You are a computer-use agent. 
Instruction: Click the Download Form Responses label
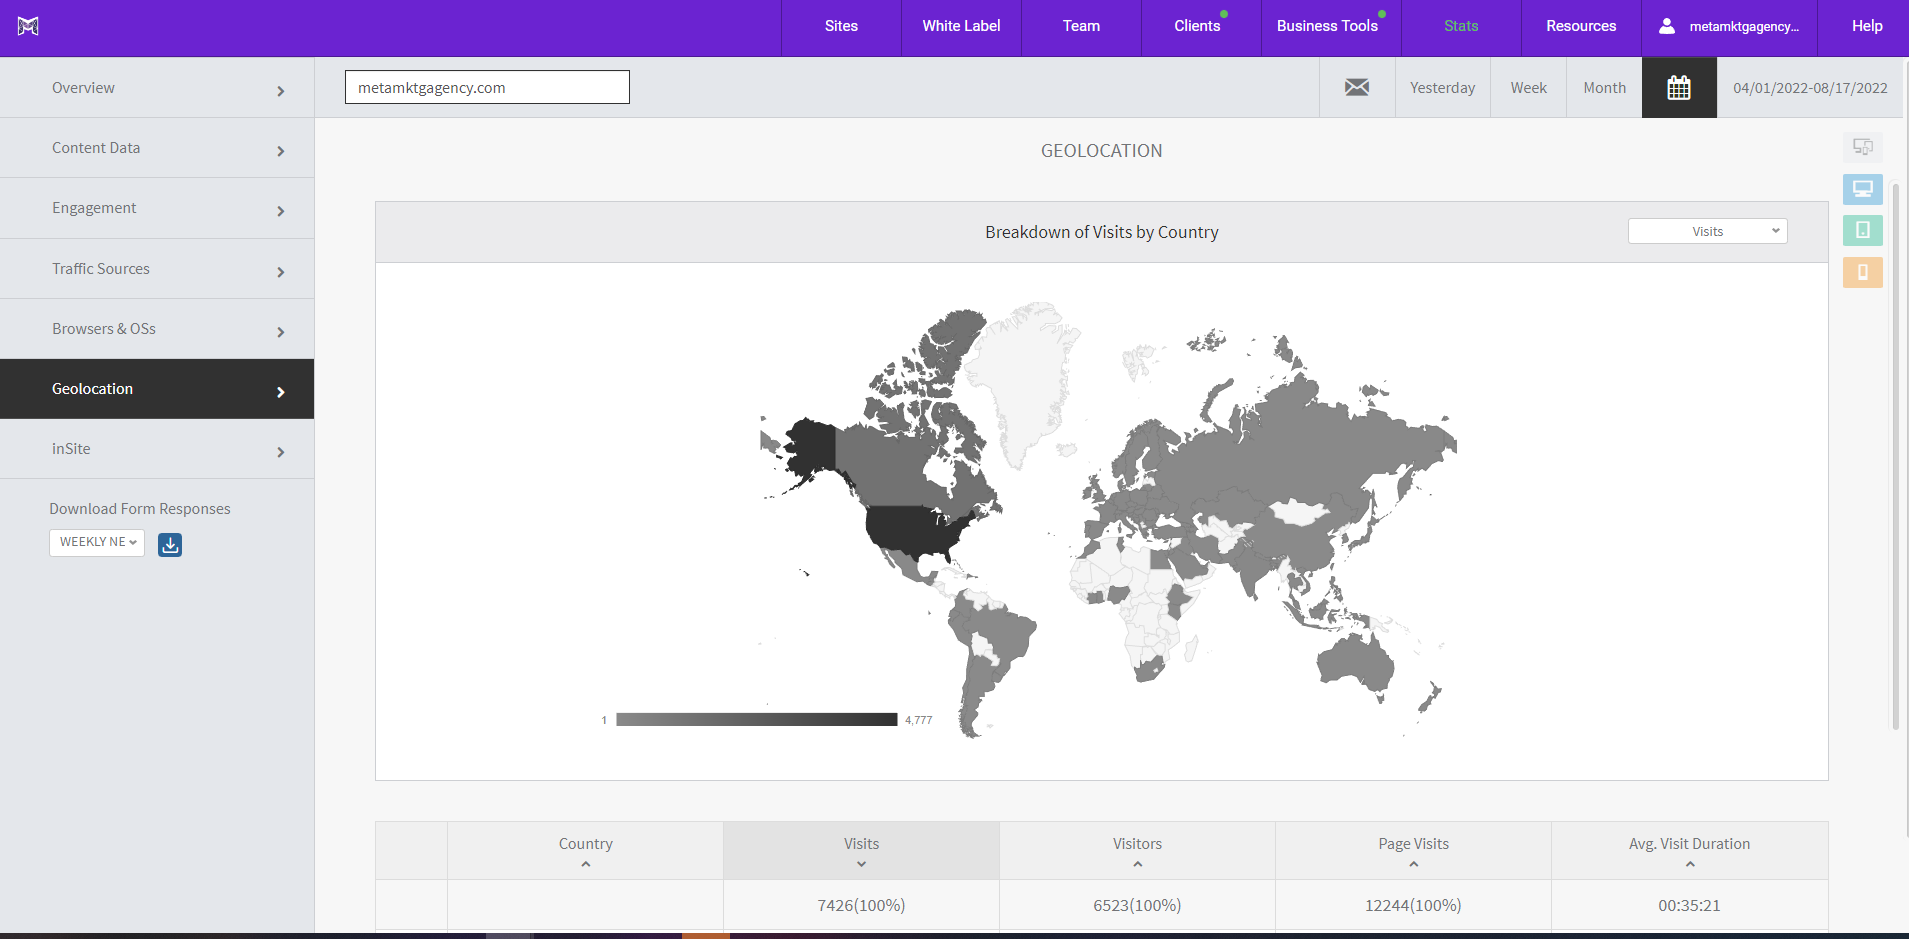coord(140,509)
